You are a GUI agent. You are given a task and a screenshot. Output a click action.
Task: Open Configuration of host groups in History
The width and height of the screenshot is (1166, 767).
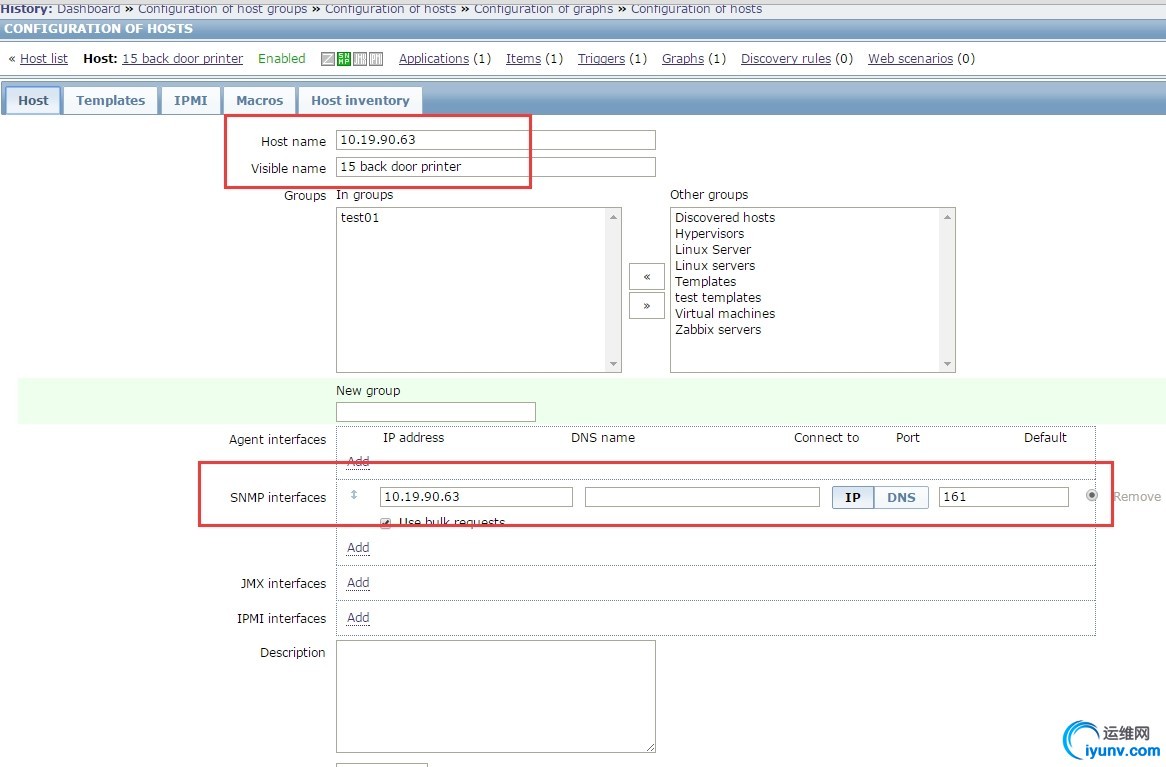[x=222, y=9]
